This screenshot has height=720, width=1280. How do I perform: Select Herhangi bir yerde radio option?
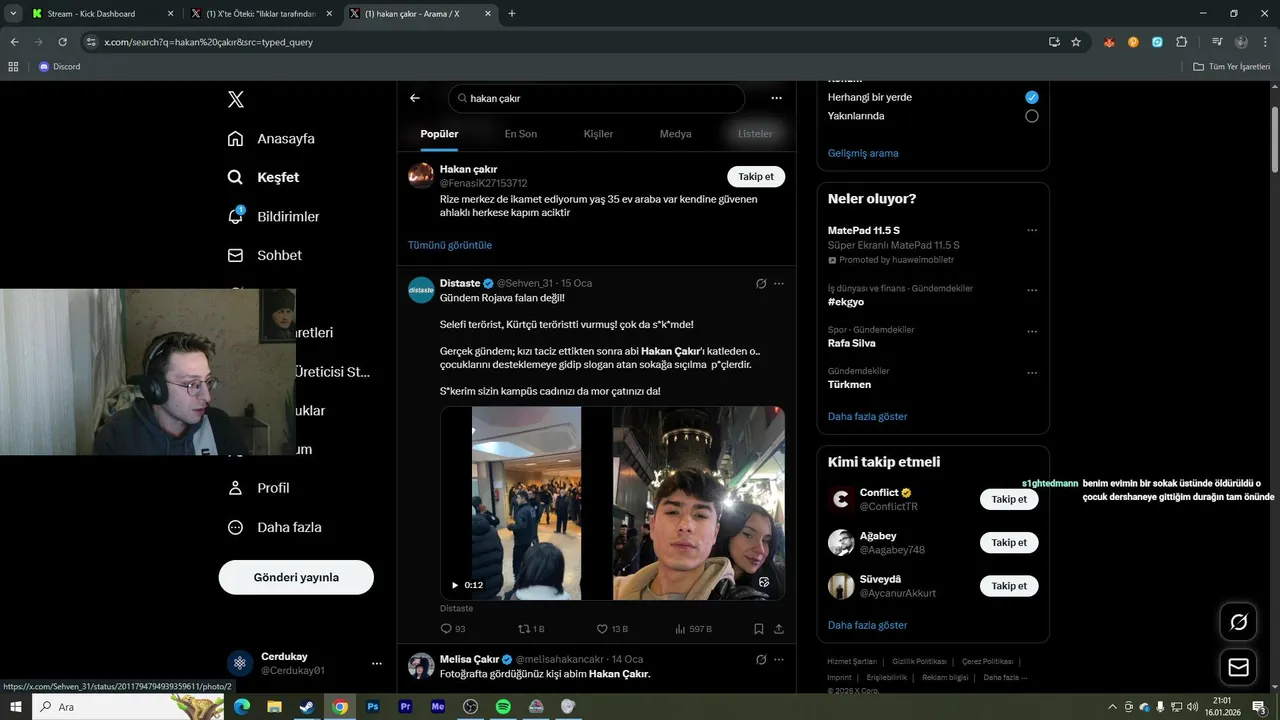pyautogui.click(x=1032, y=97)
